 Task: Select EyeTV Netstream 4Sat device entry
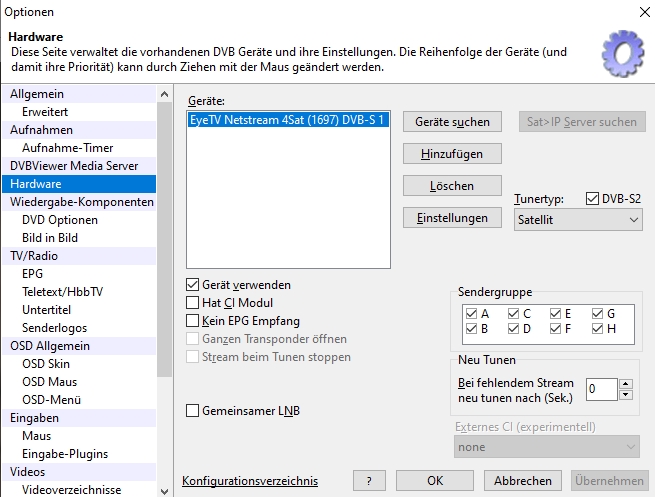coord(286,119)
